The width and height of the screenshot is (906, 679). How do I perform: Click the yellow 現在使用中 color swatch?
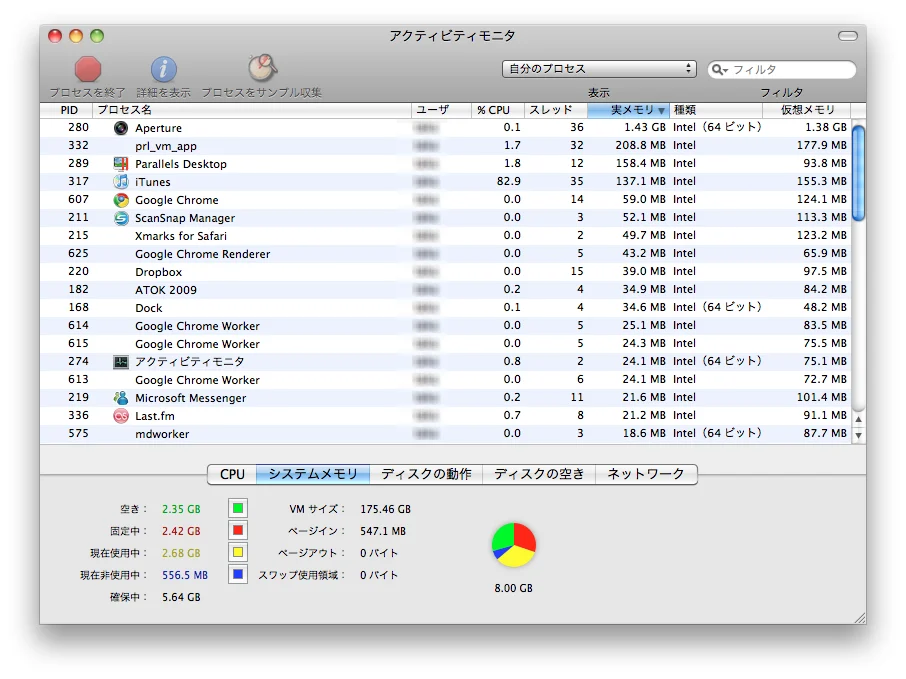pos(237,552)
